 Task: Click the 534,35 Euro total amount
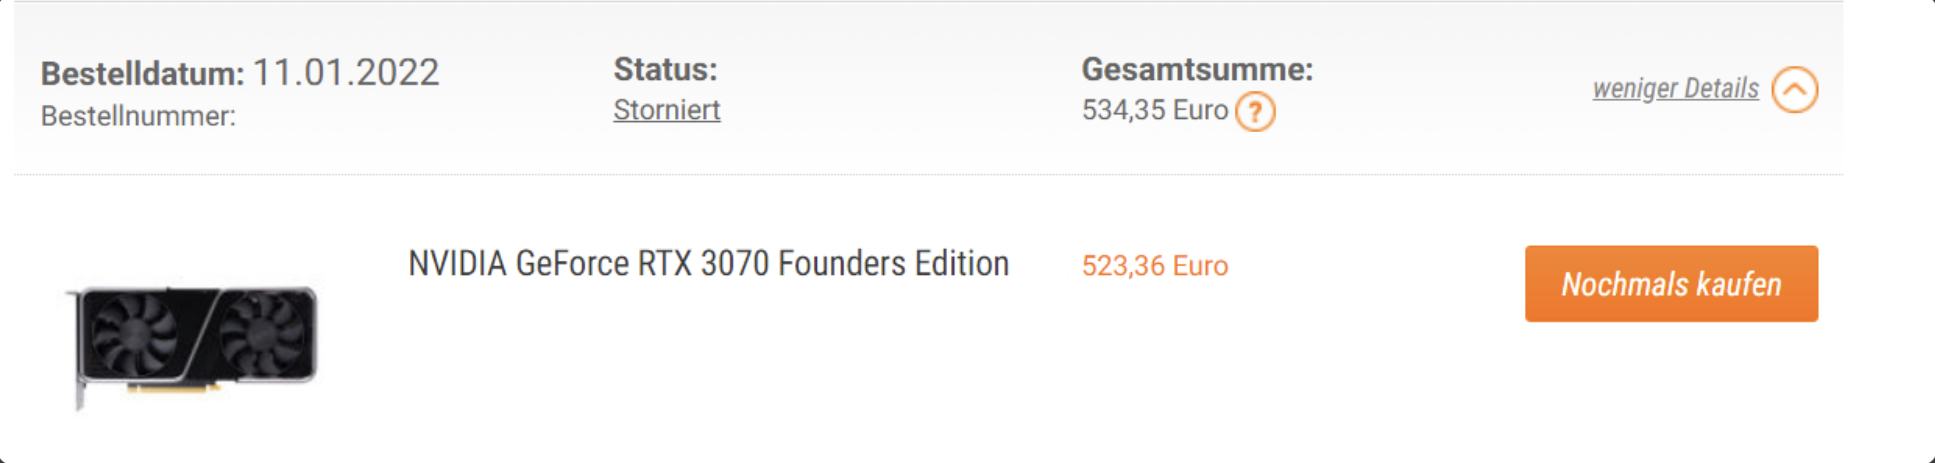tap(1154, 110)
